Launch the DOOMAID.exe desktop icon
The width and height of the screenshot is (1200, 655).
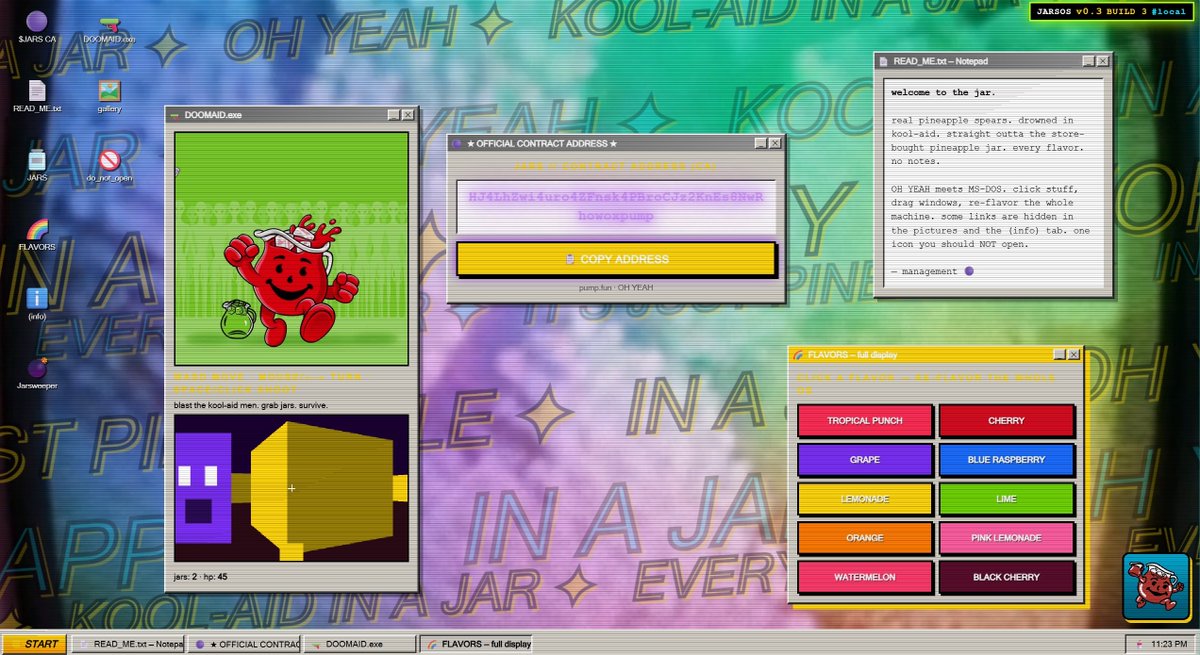(110, 28)
